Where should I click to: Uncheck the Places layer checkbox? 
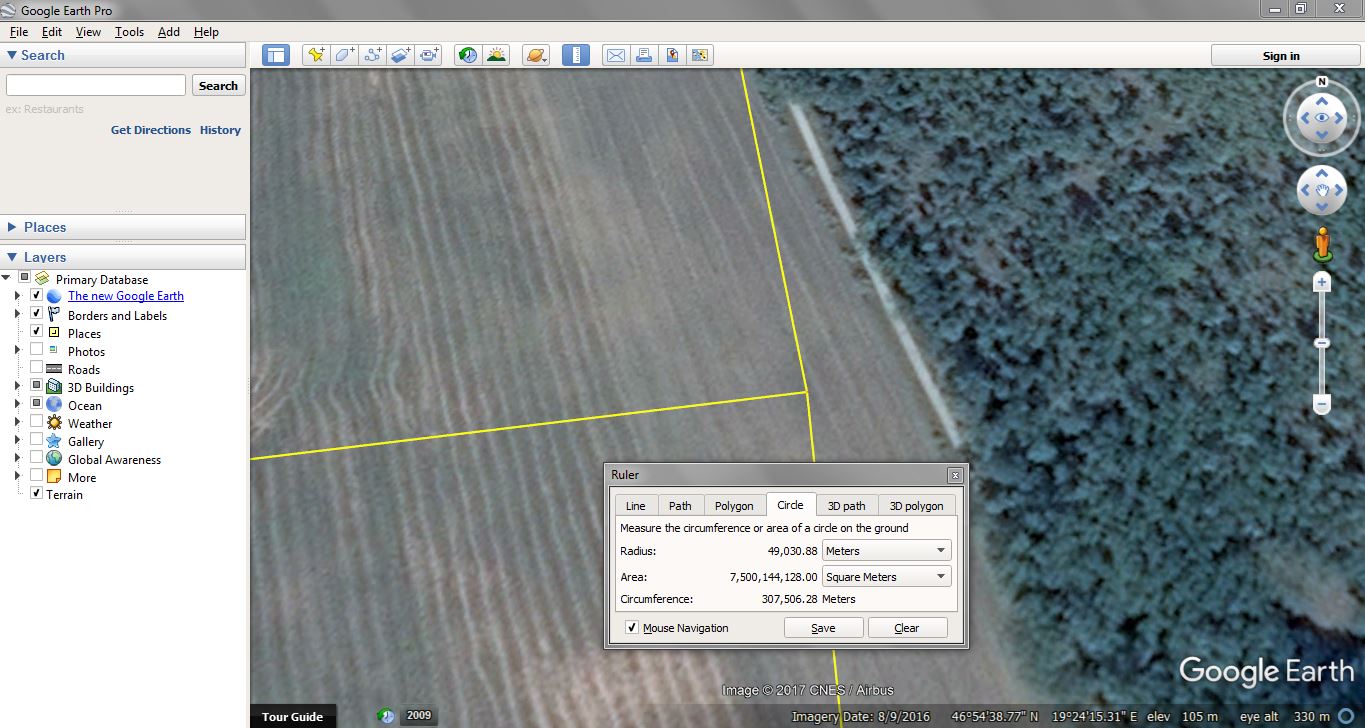click(x=37, y=331)
